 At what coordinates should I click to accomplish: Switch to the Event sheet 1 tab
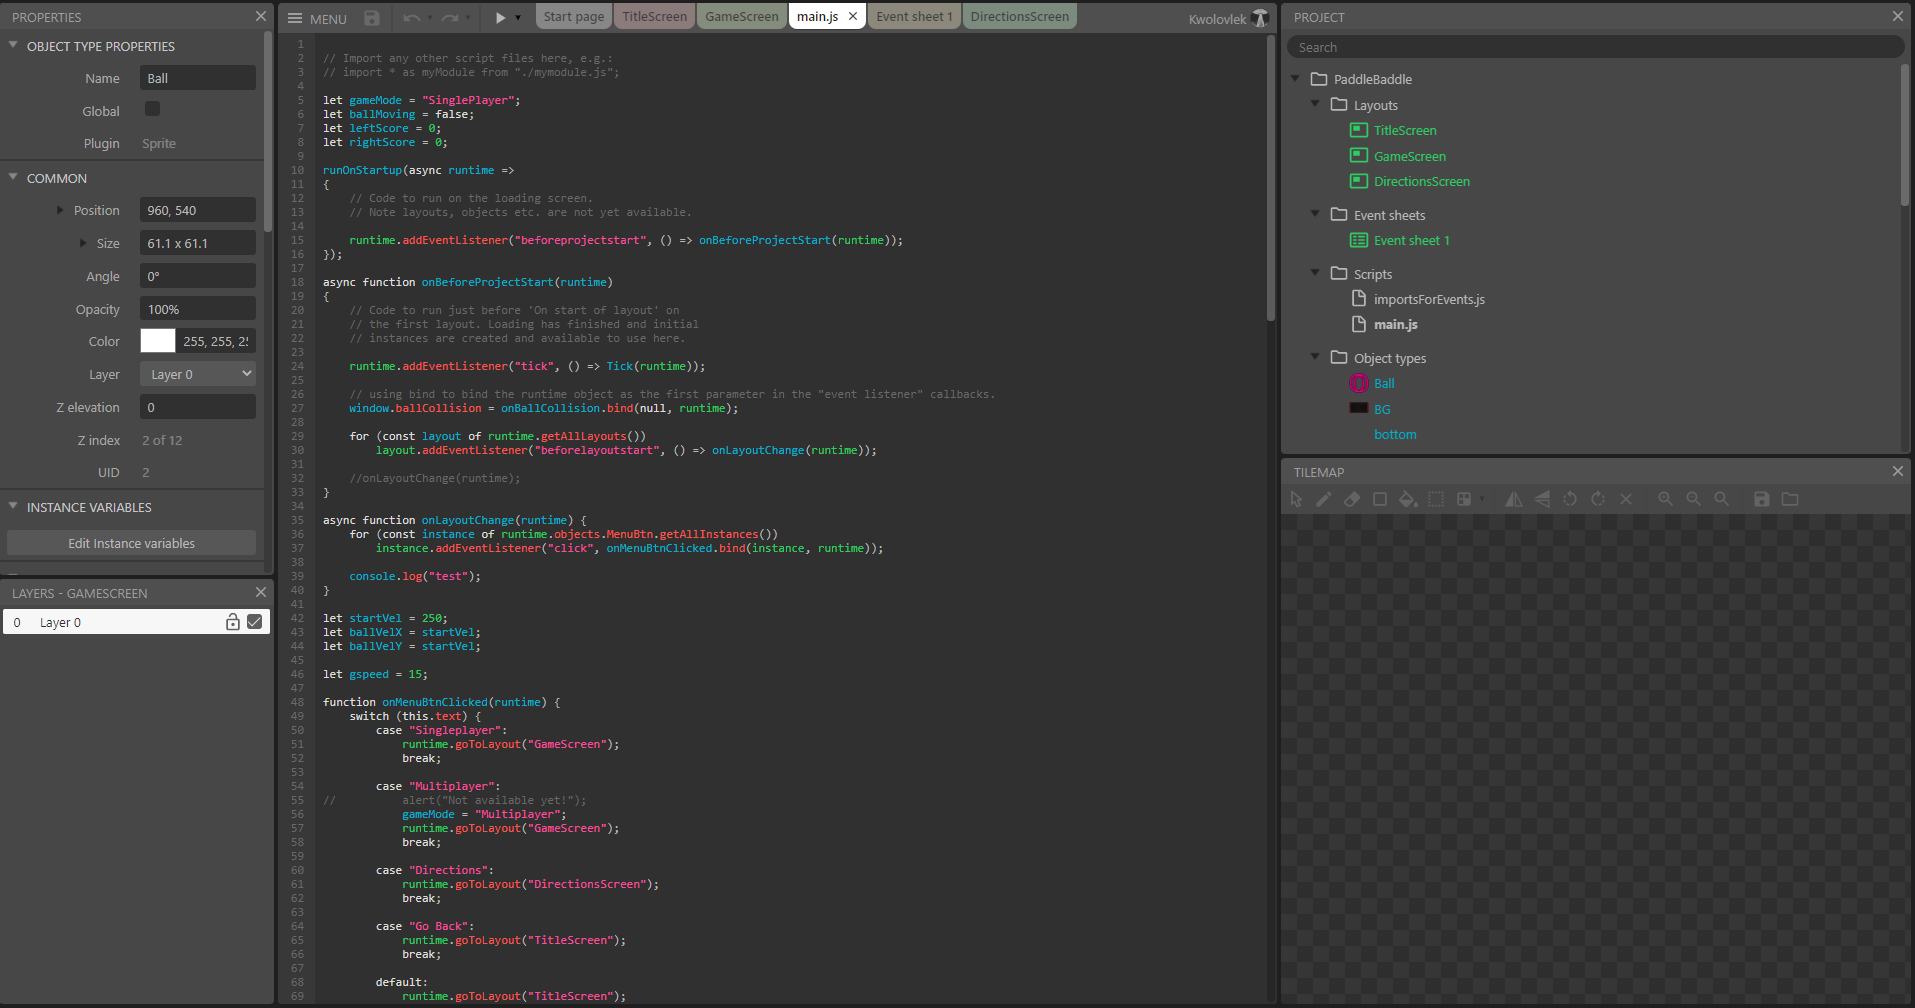(913, 16)
